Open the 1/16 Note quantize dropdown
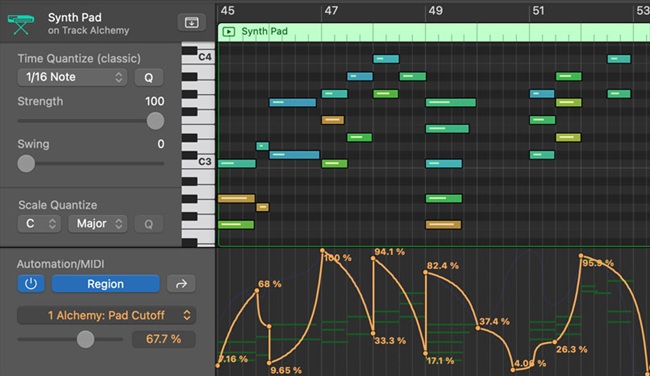The image size is (650, 376). [x=72, y=77]
